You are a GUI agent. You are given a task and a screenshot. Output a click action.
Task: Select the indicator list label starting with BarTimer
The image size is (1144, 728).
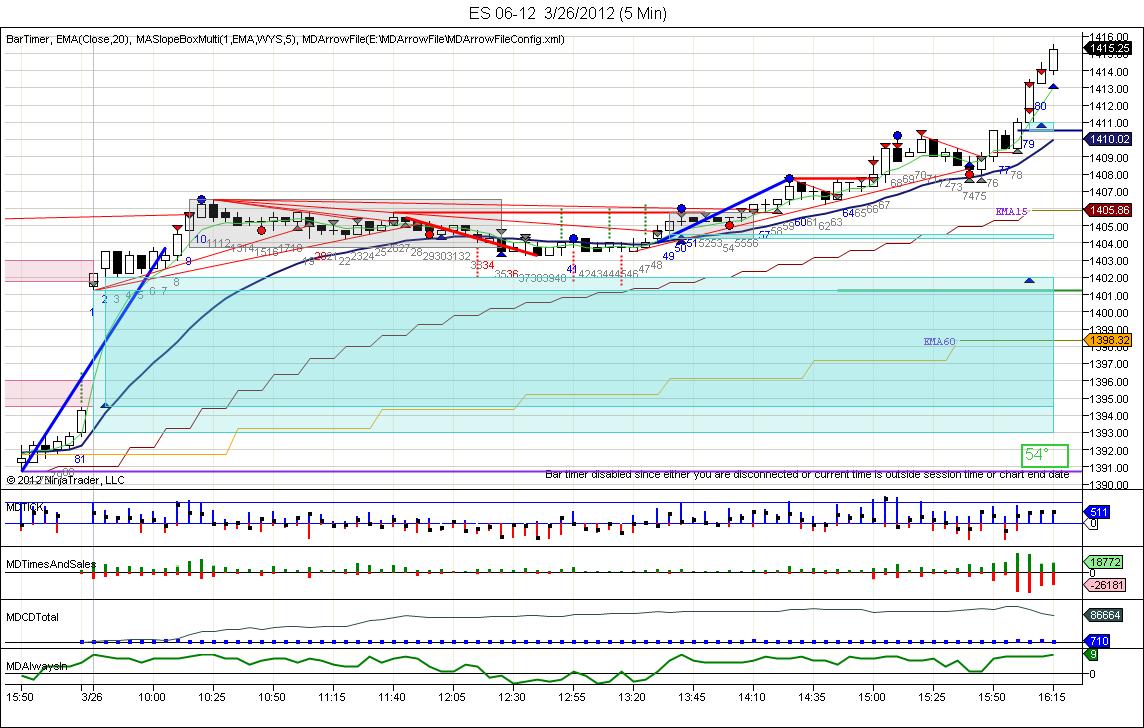coord(285,39)
